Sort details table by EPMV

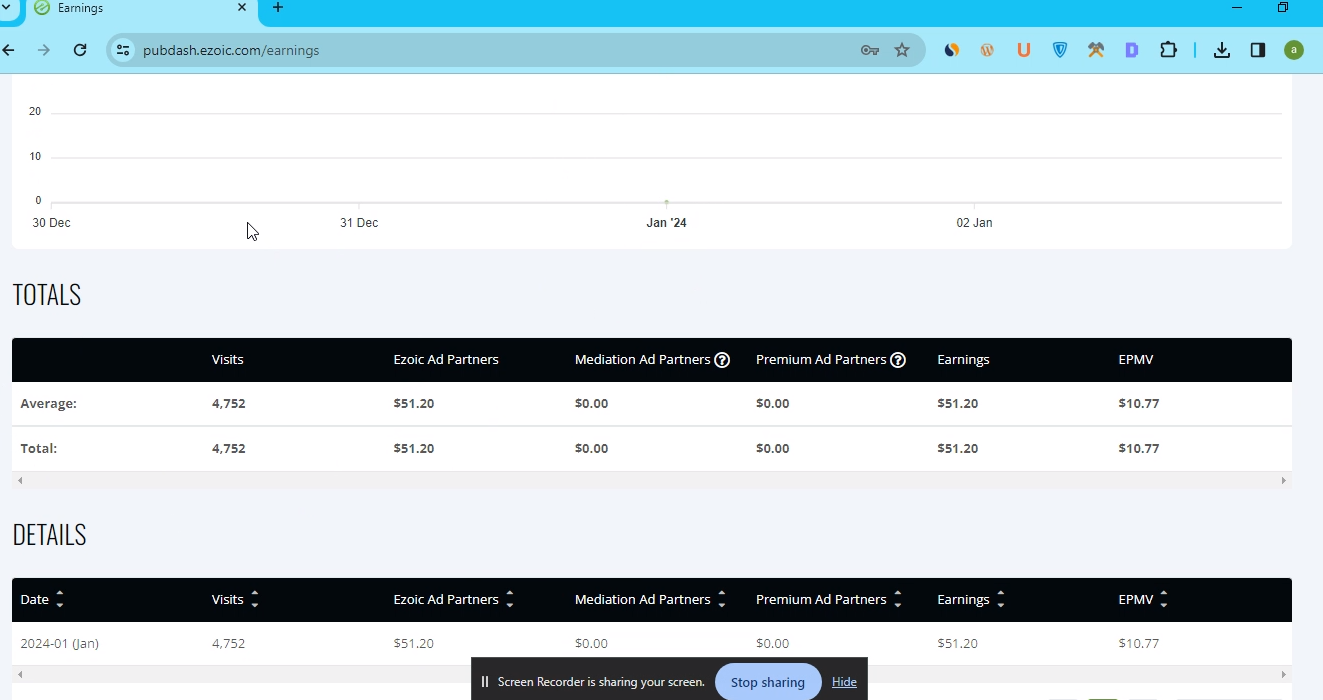pyautogui.click(x=1164, y=600)
